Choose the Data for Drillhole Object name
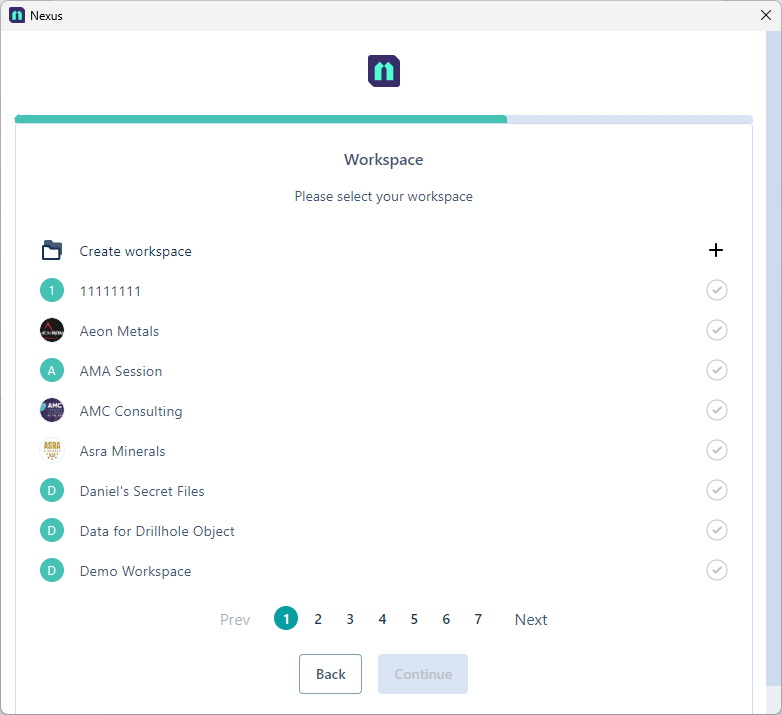 157,531
